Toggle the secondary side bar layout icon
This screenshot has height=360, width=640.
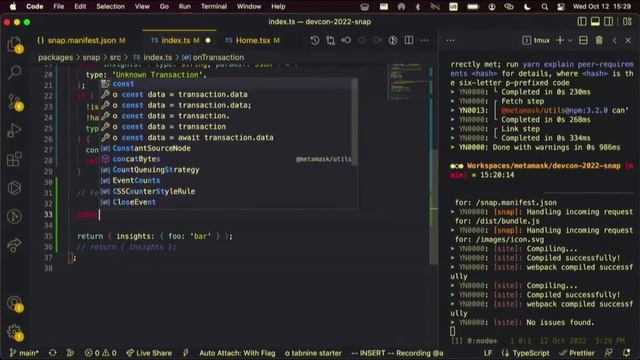[x=608, y=22]
